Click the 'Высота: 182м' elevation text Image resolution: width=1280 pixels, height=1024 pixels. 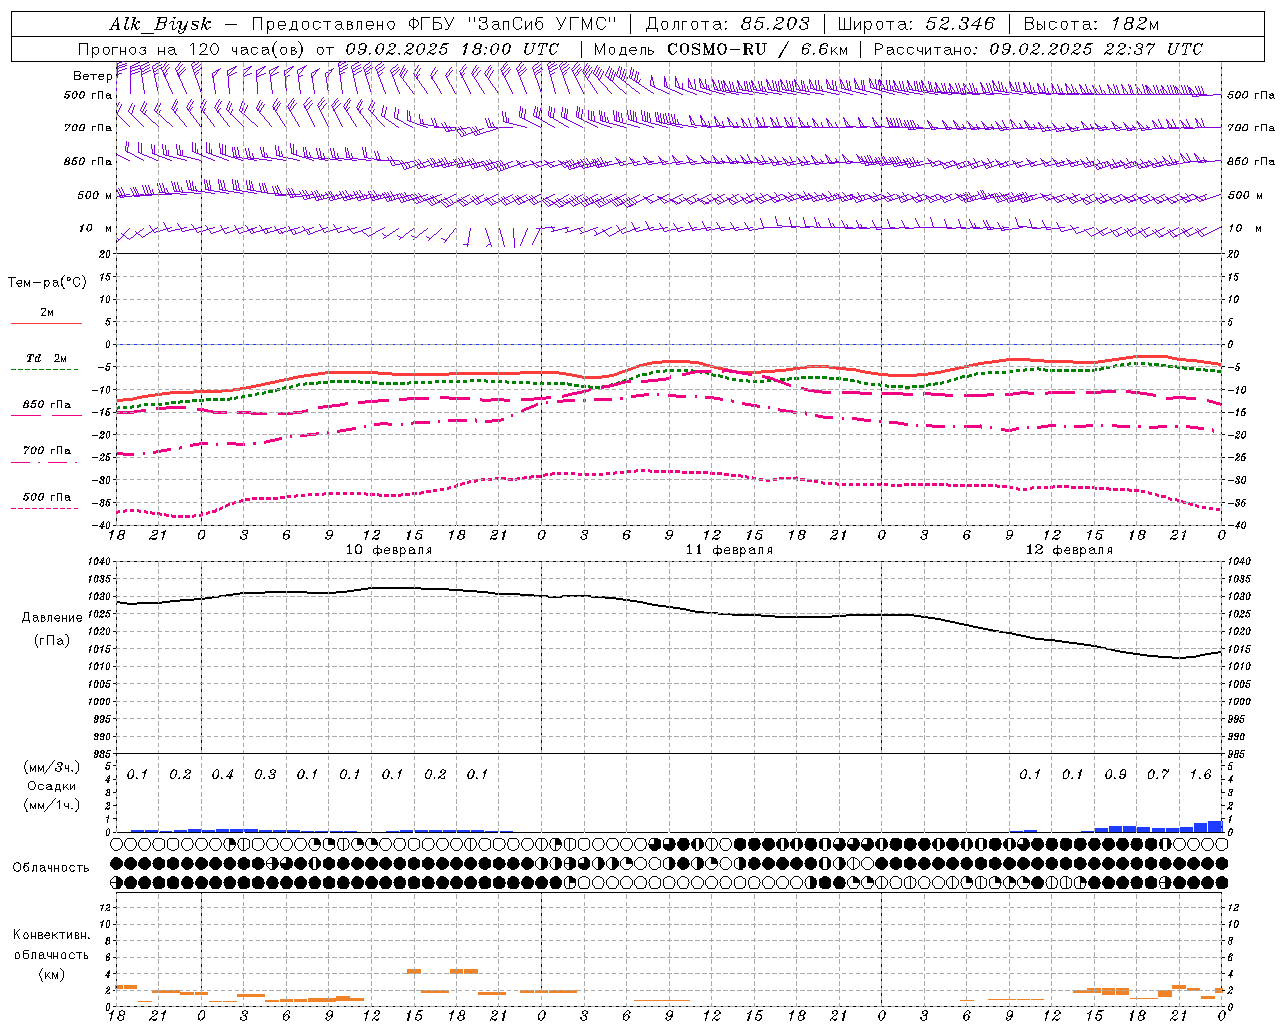pyautogui.click(x=1092, y=24)
